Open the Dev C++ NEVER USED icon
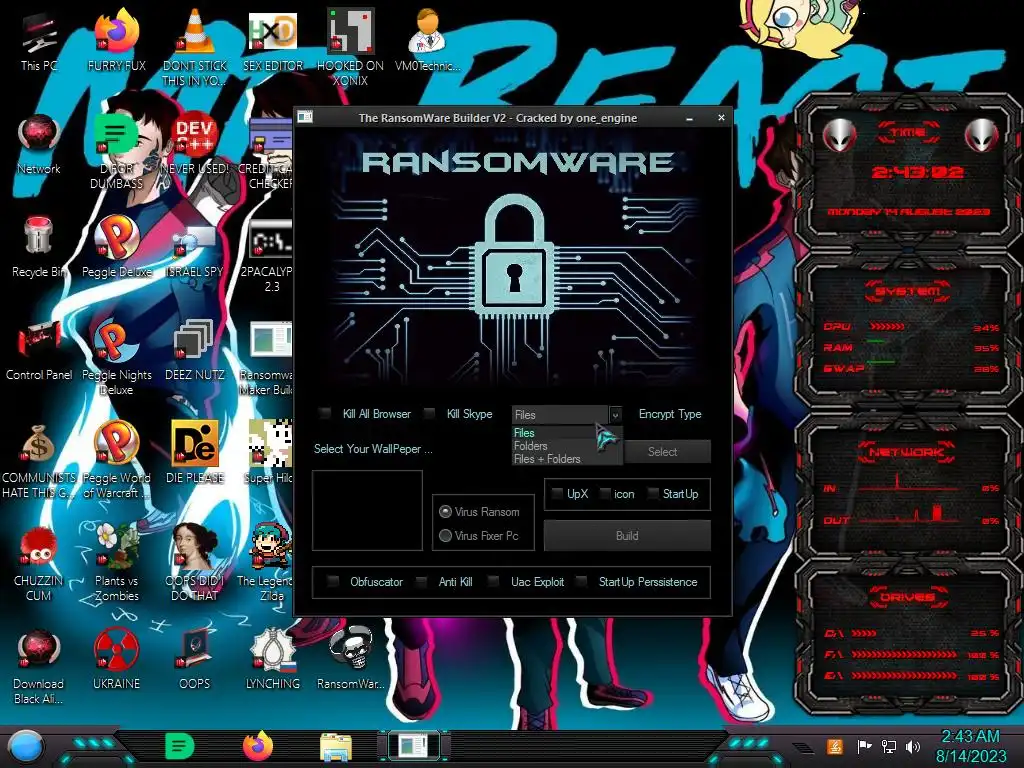This screenshot has width=1024, height=768. tap(195, 144)
